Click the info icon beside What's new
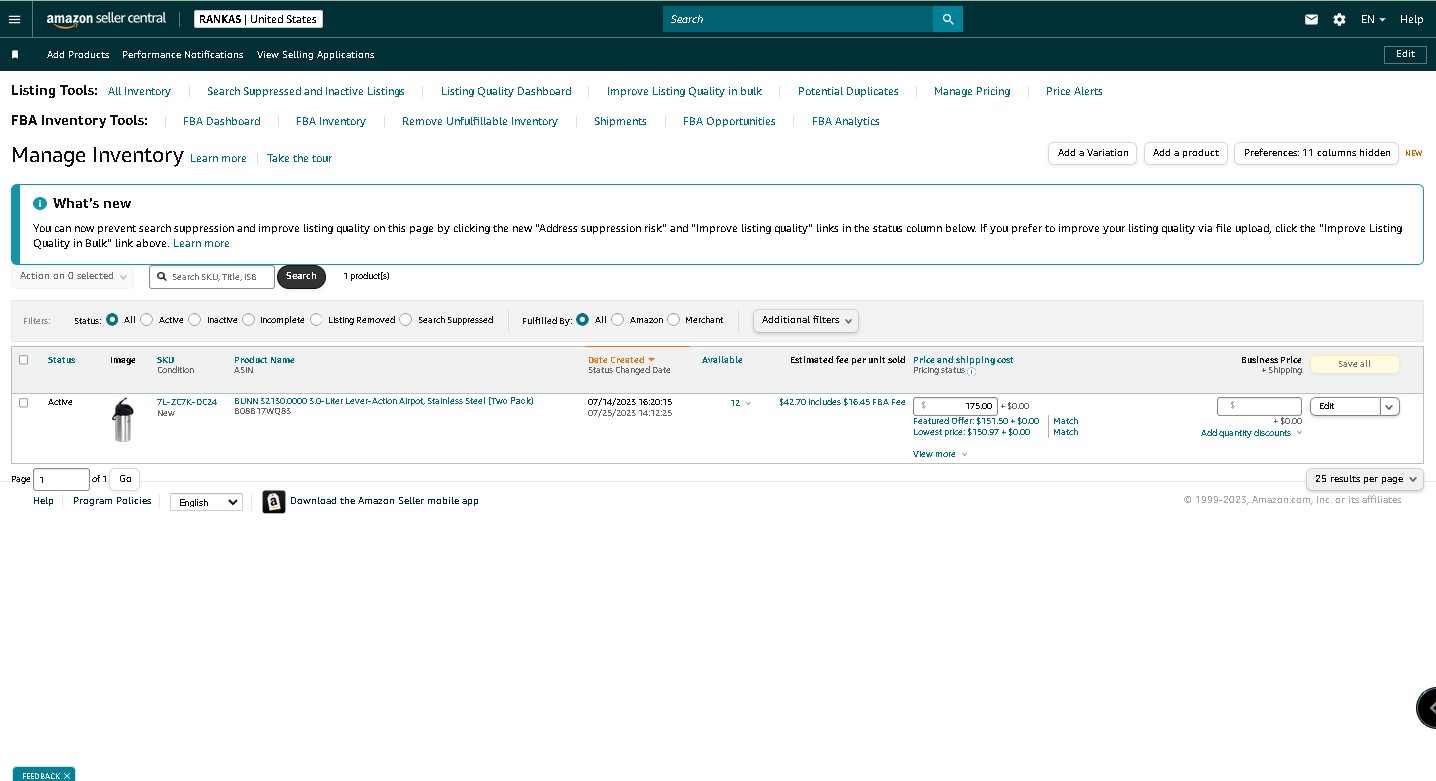 tap(40, 203)
